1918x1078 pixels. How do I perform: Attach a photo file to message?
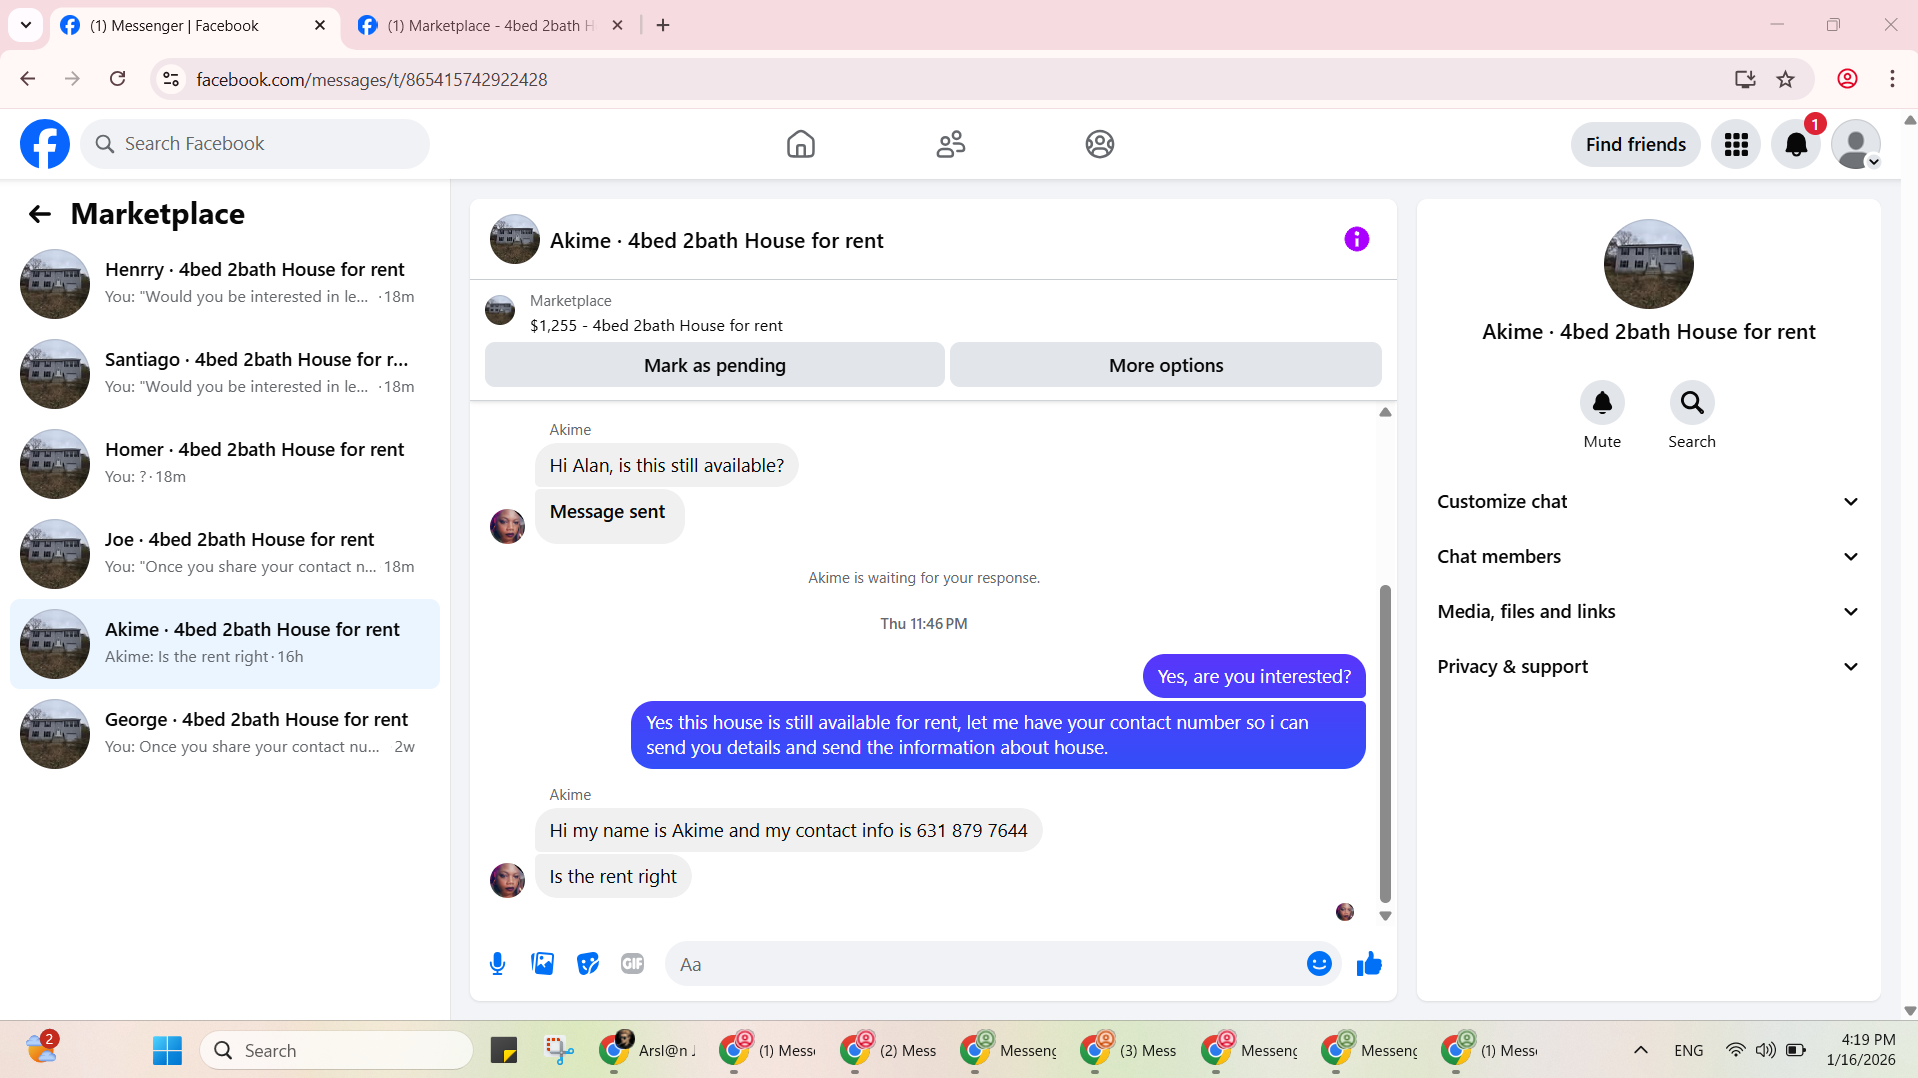click(x=542, y=964)
